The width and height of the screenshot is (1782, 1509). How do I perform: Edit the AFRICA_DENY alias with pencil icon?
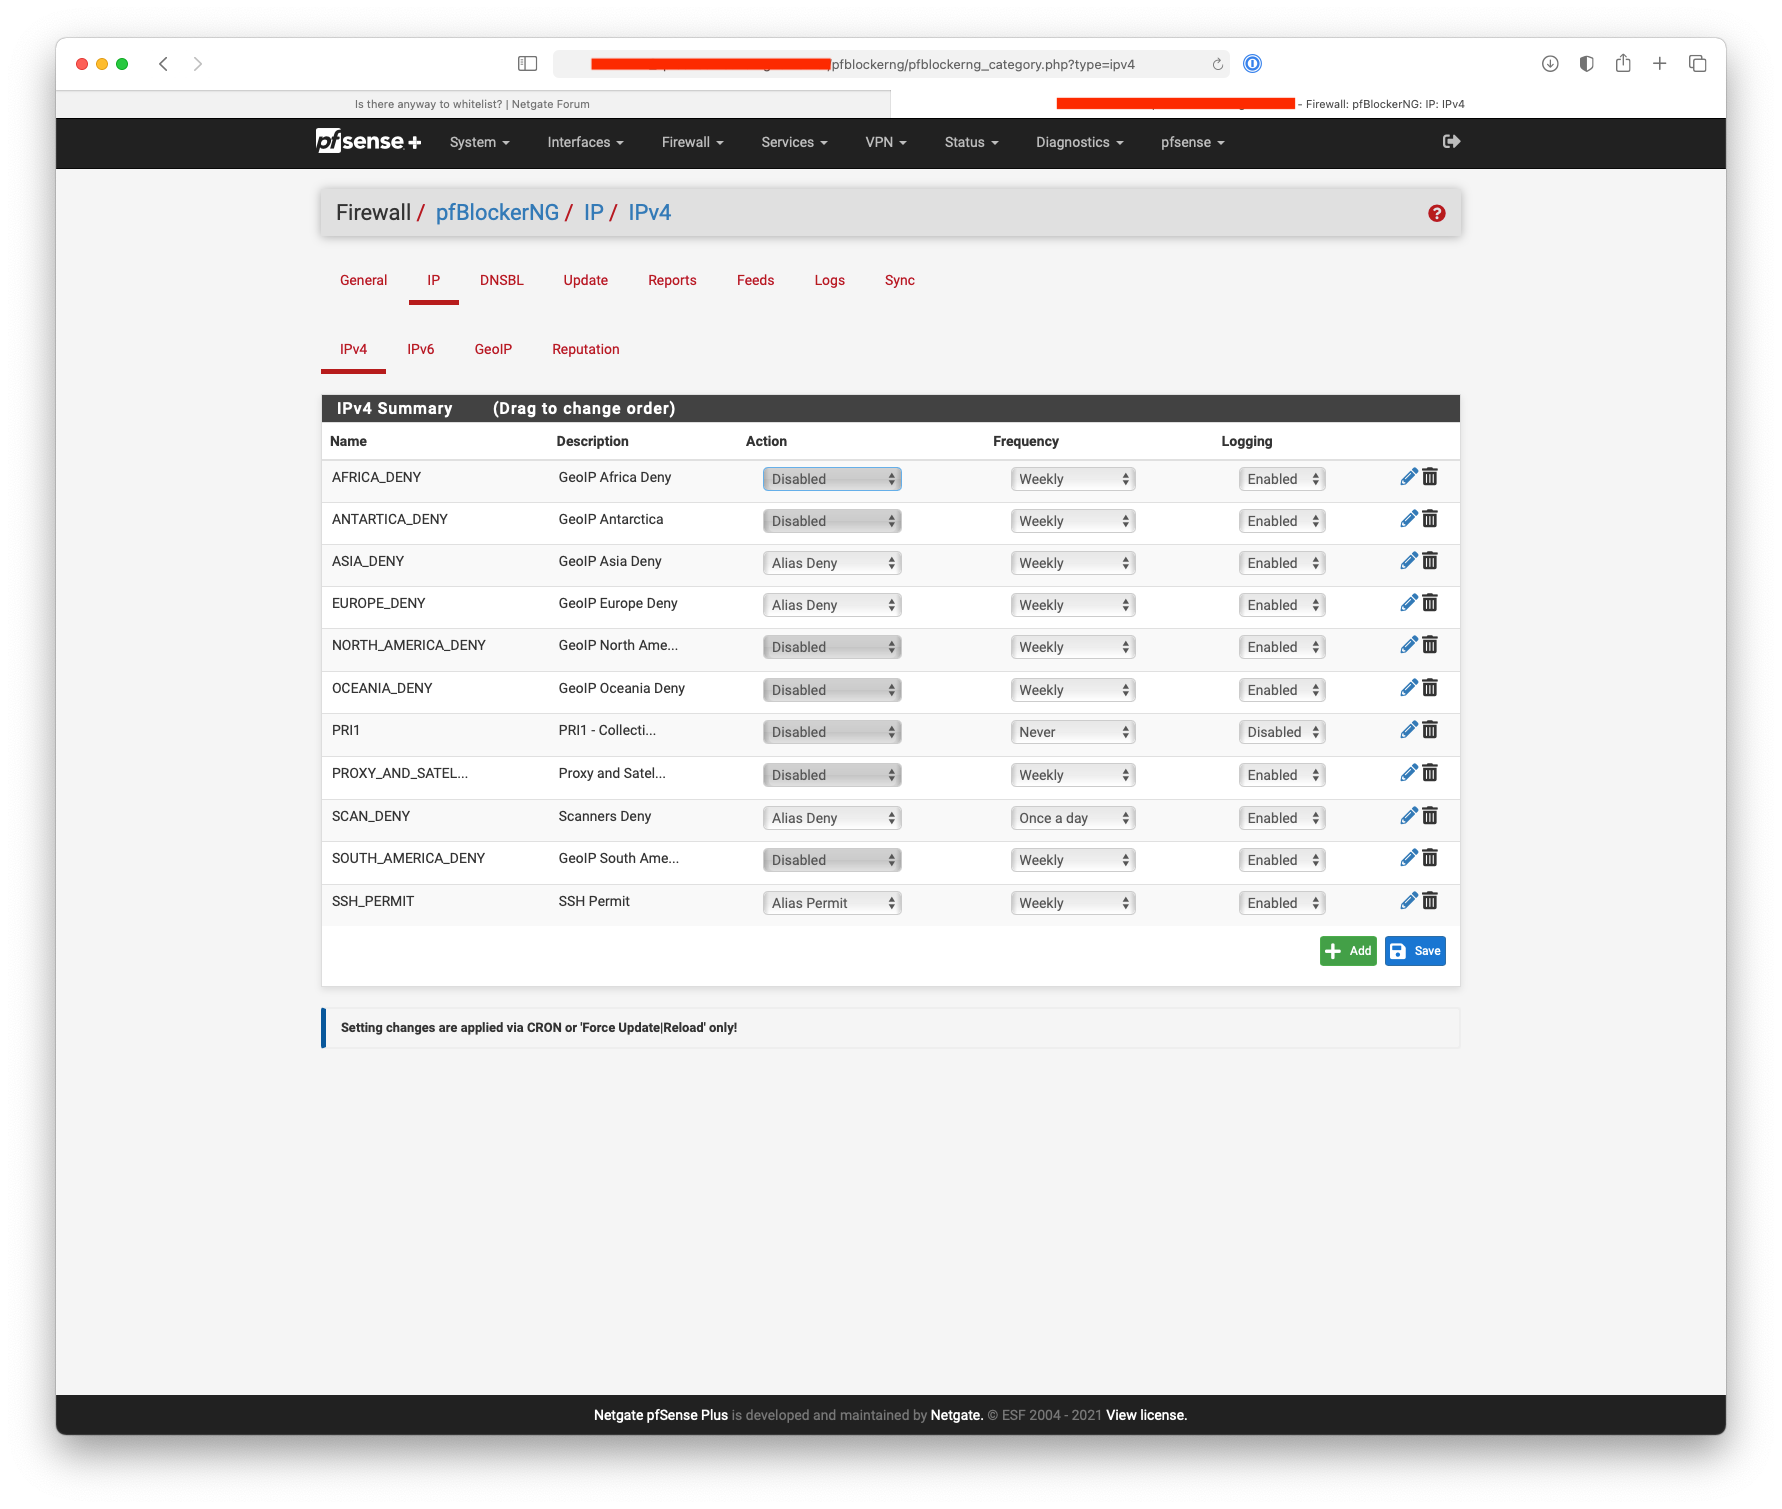(1408, 477)
